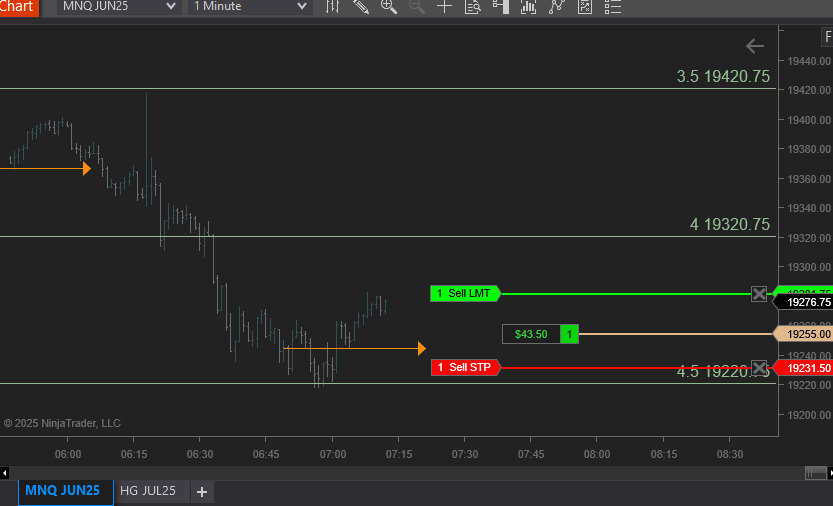Open the Data Box icon

(473, 7)
